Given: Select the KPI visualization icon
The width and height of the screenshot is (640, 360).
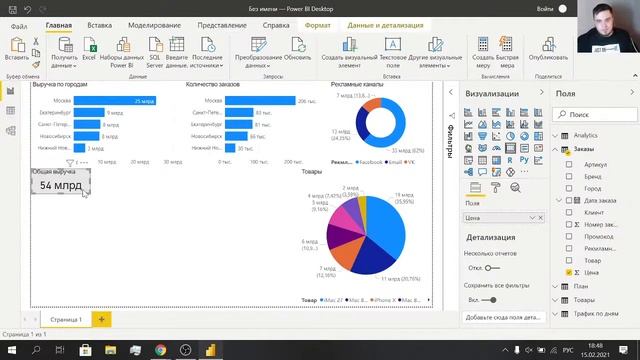Looking at the screenshot, I should 538,148.
